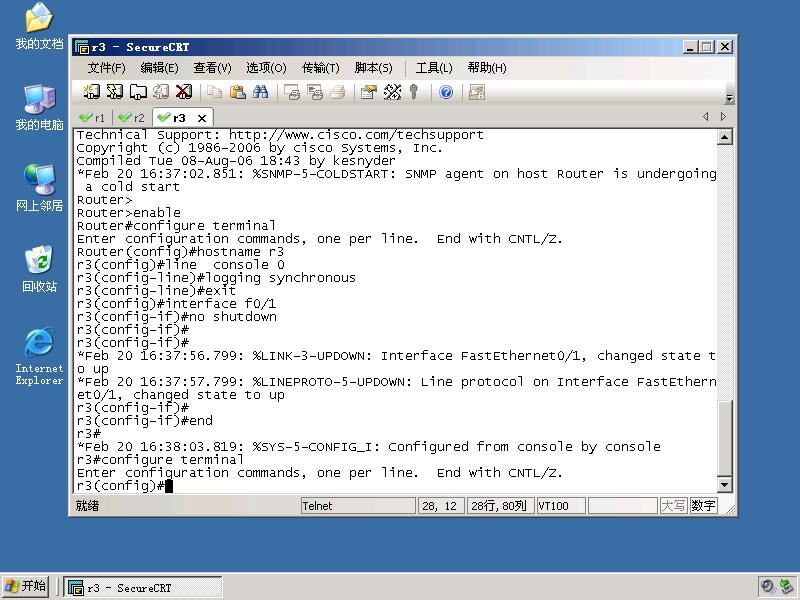Viewport: 800px width, 600px height.
Task: Open the 脚本(S) menu
Action: tap(373, 68)
